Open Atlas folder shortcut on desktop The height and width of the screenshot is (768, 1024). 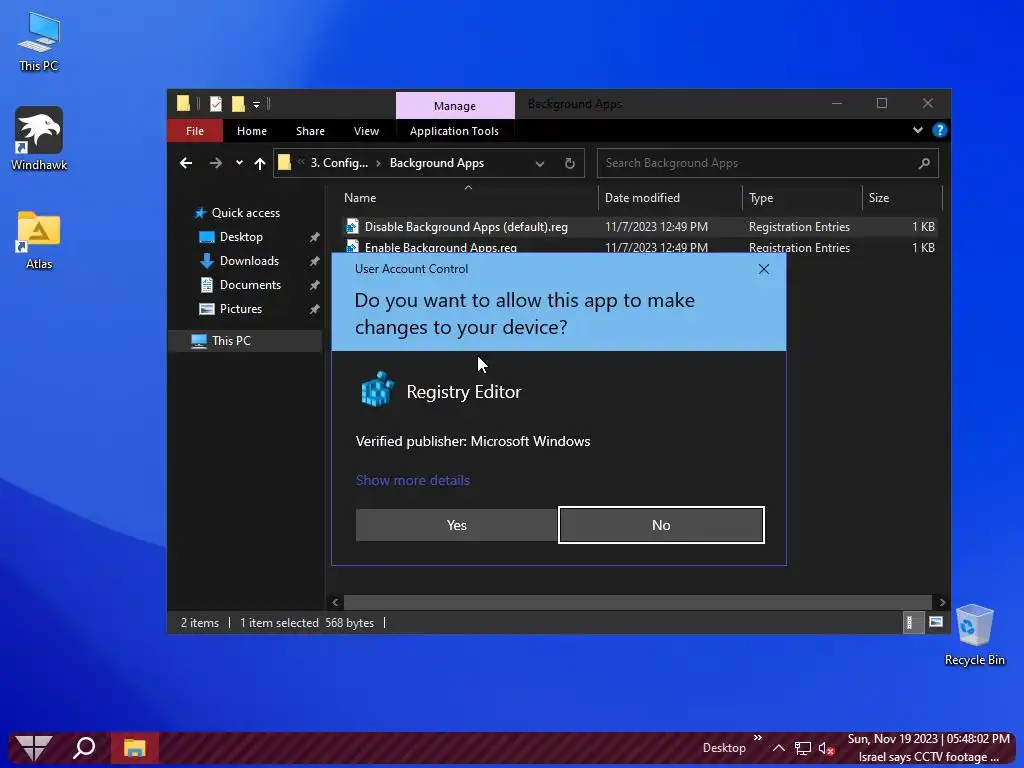39,240
